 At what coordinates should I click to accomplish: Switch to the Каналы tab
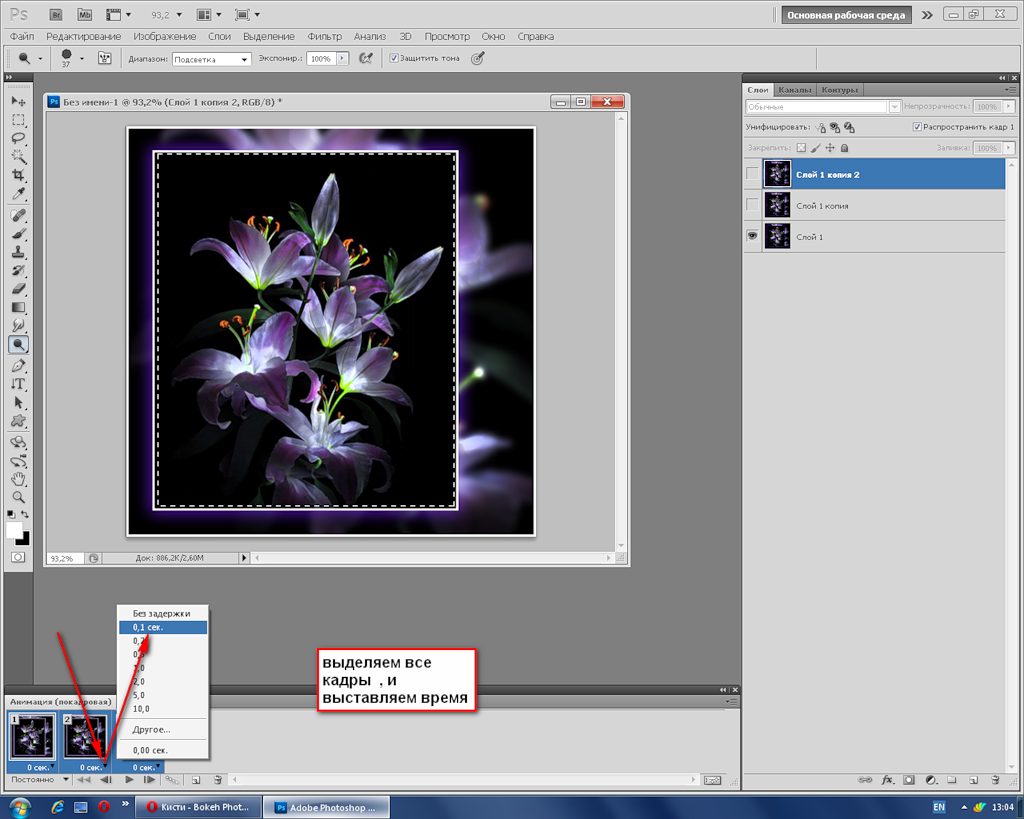[794, 90]
